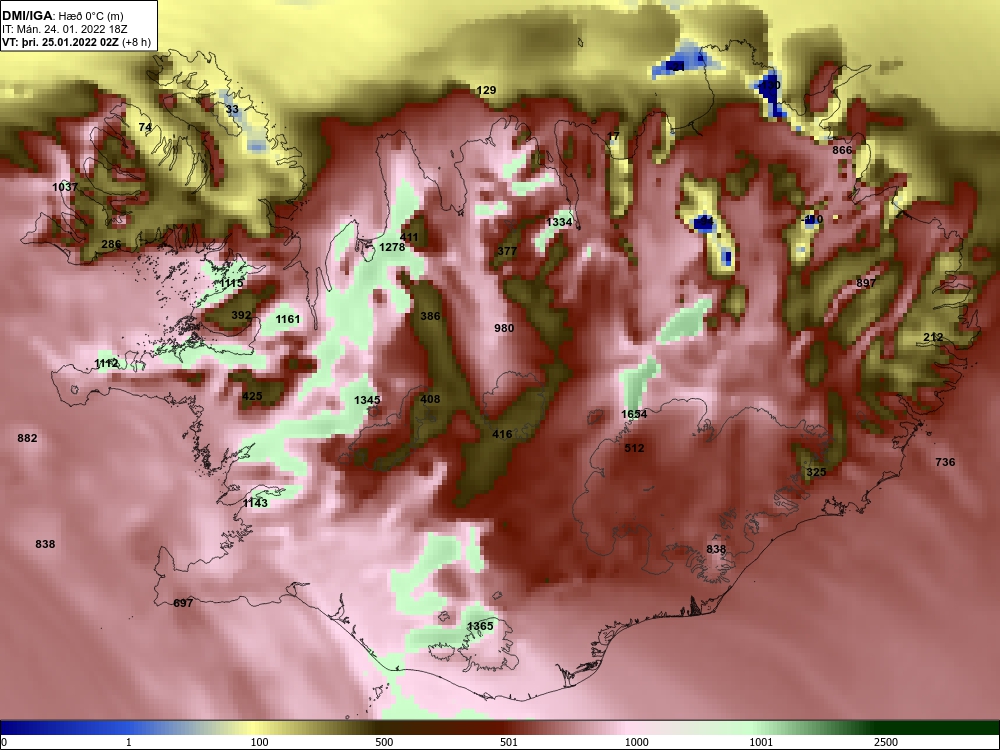
Task: Select the 1345 height label
Action: pyautogui.click(x=367, y=400)
